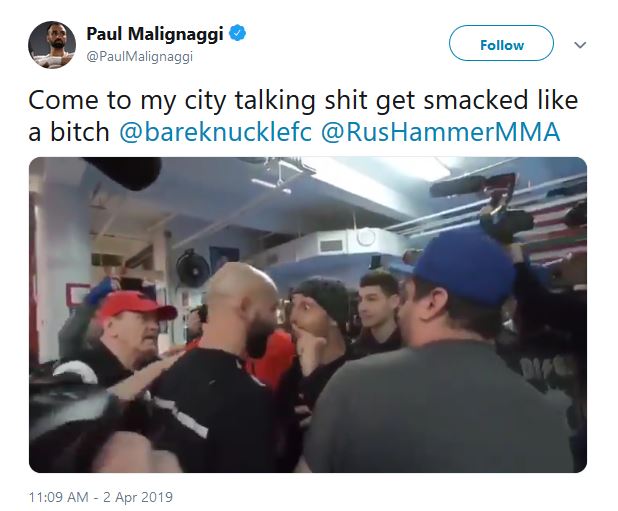Click the young man in background of video

pyautogui.click(x=378, y=307)
